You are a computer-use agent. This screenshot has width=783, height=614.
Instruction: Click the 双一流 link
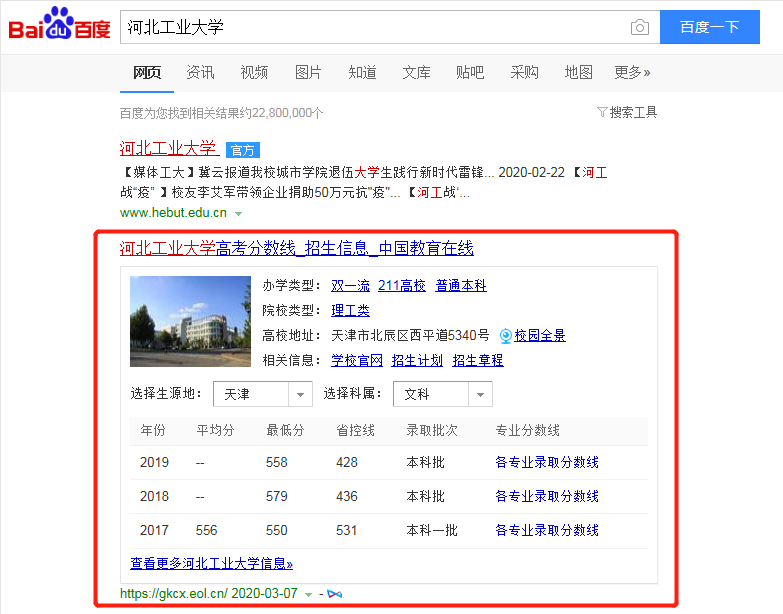tap(351, 286)
